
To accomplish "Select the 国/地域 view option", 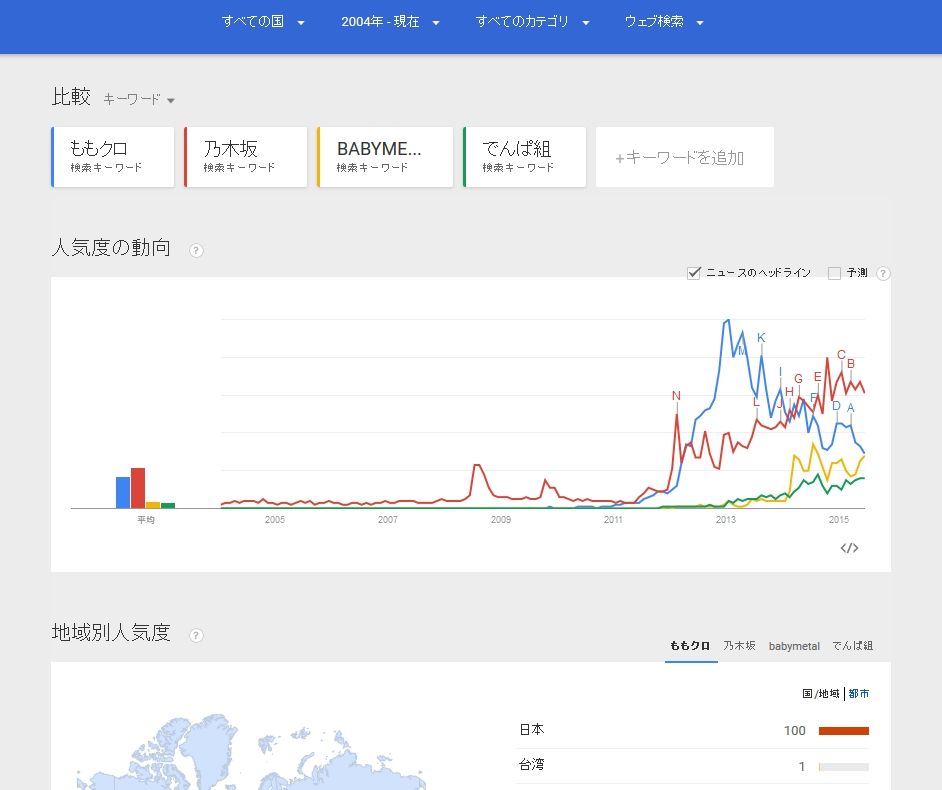I will pos(821,694).
